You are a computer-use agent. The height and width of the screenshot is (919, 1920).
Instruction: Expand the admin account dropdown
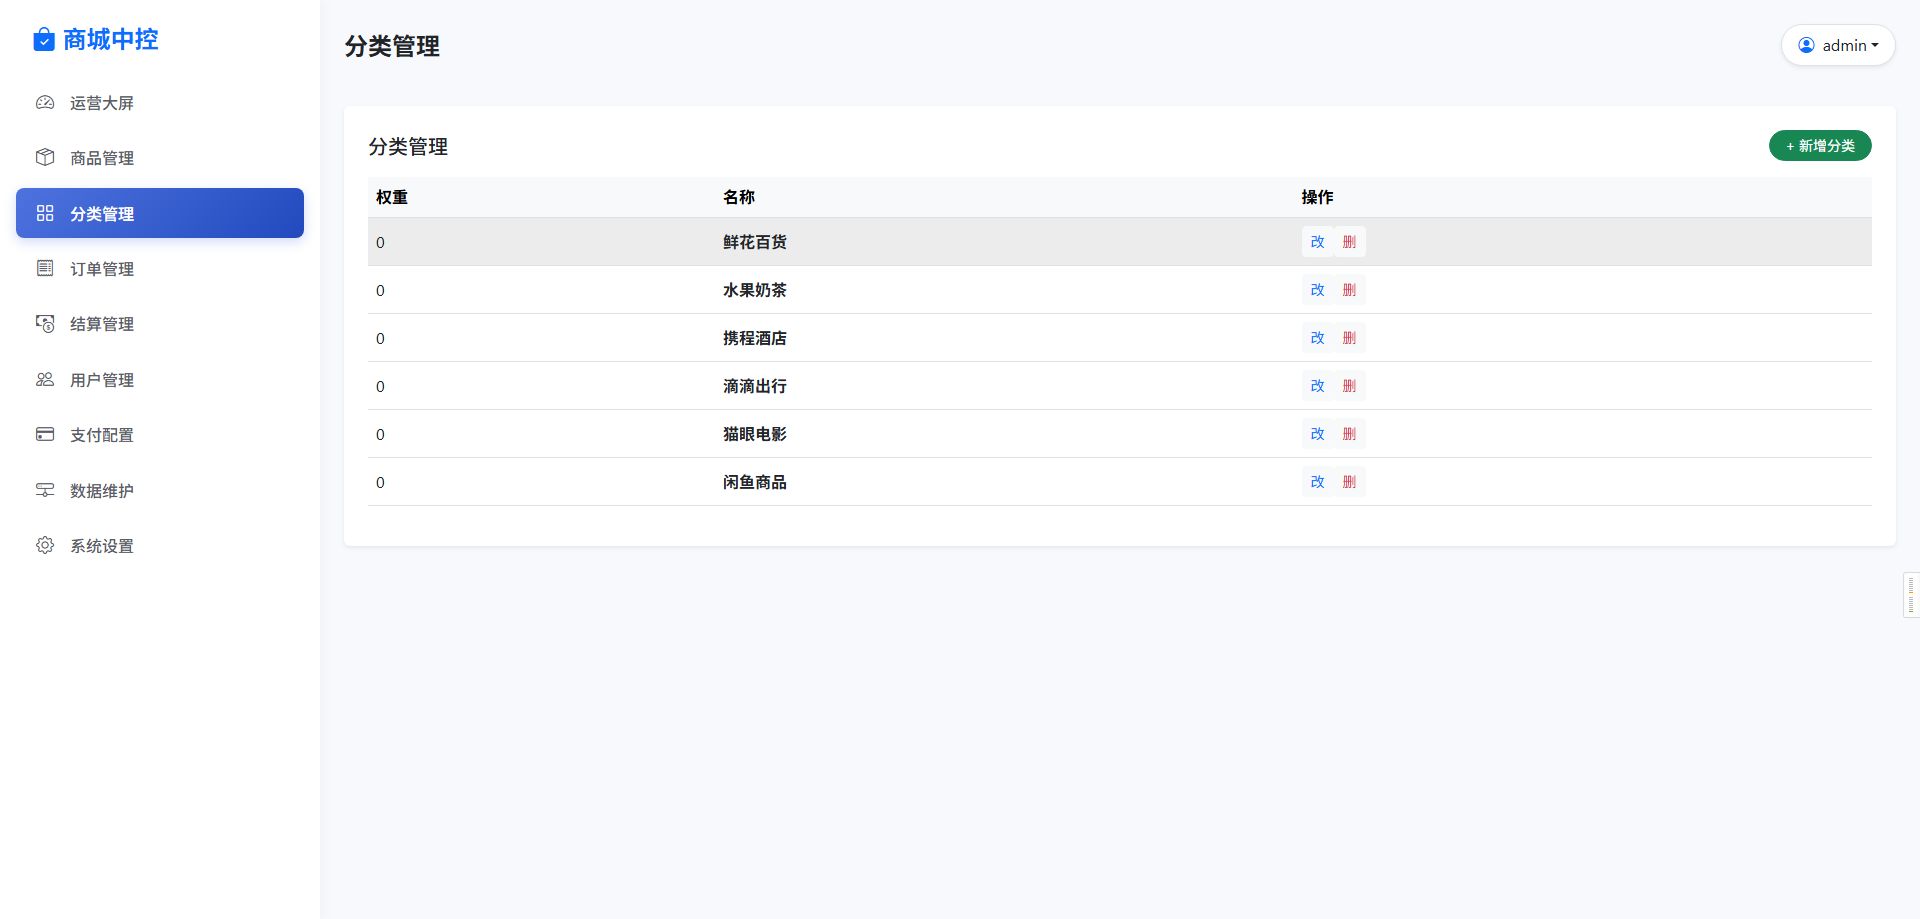pyautogui.click(x=1838, y=45)
